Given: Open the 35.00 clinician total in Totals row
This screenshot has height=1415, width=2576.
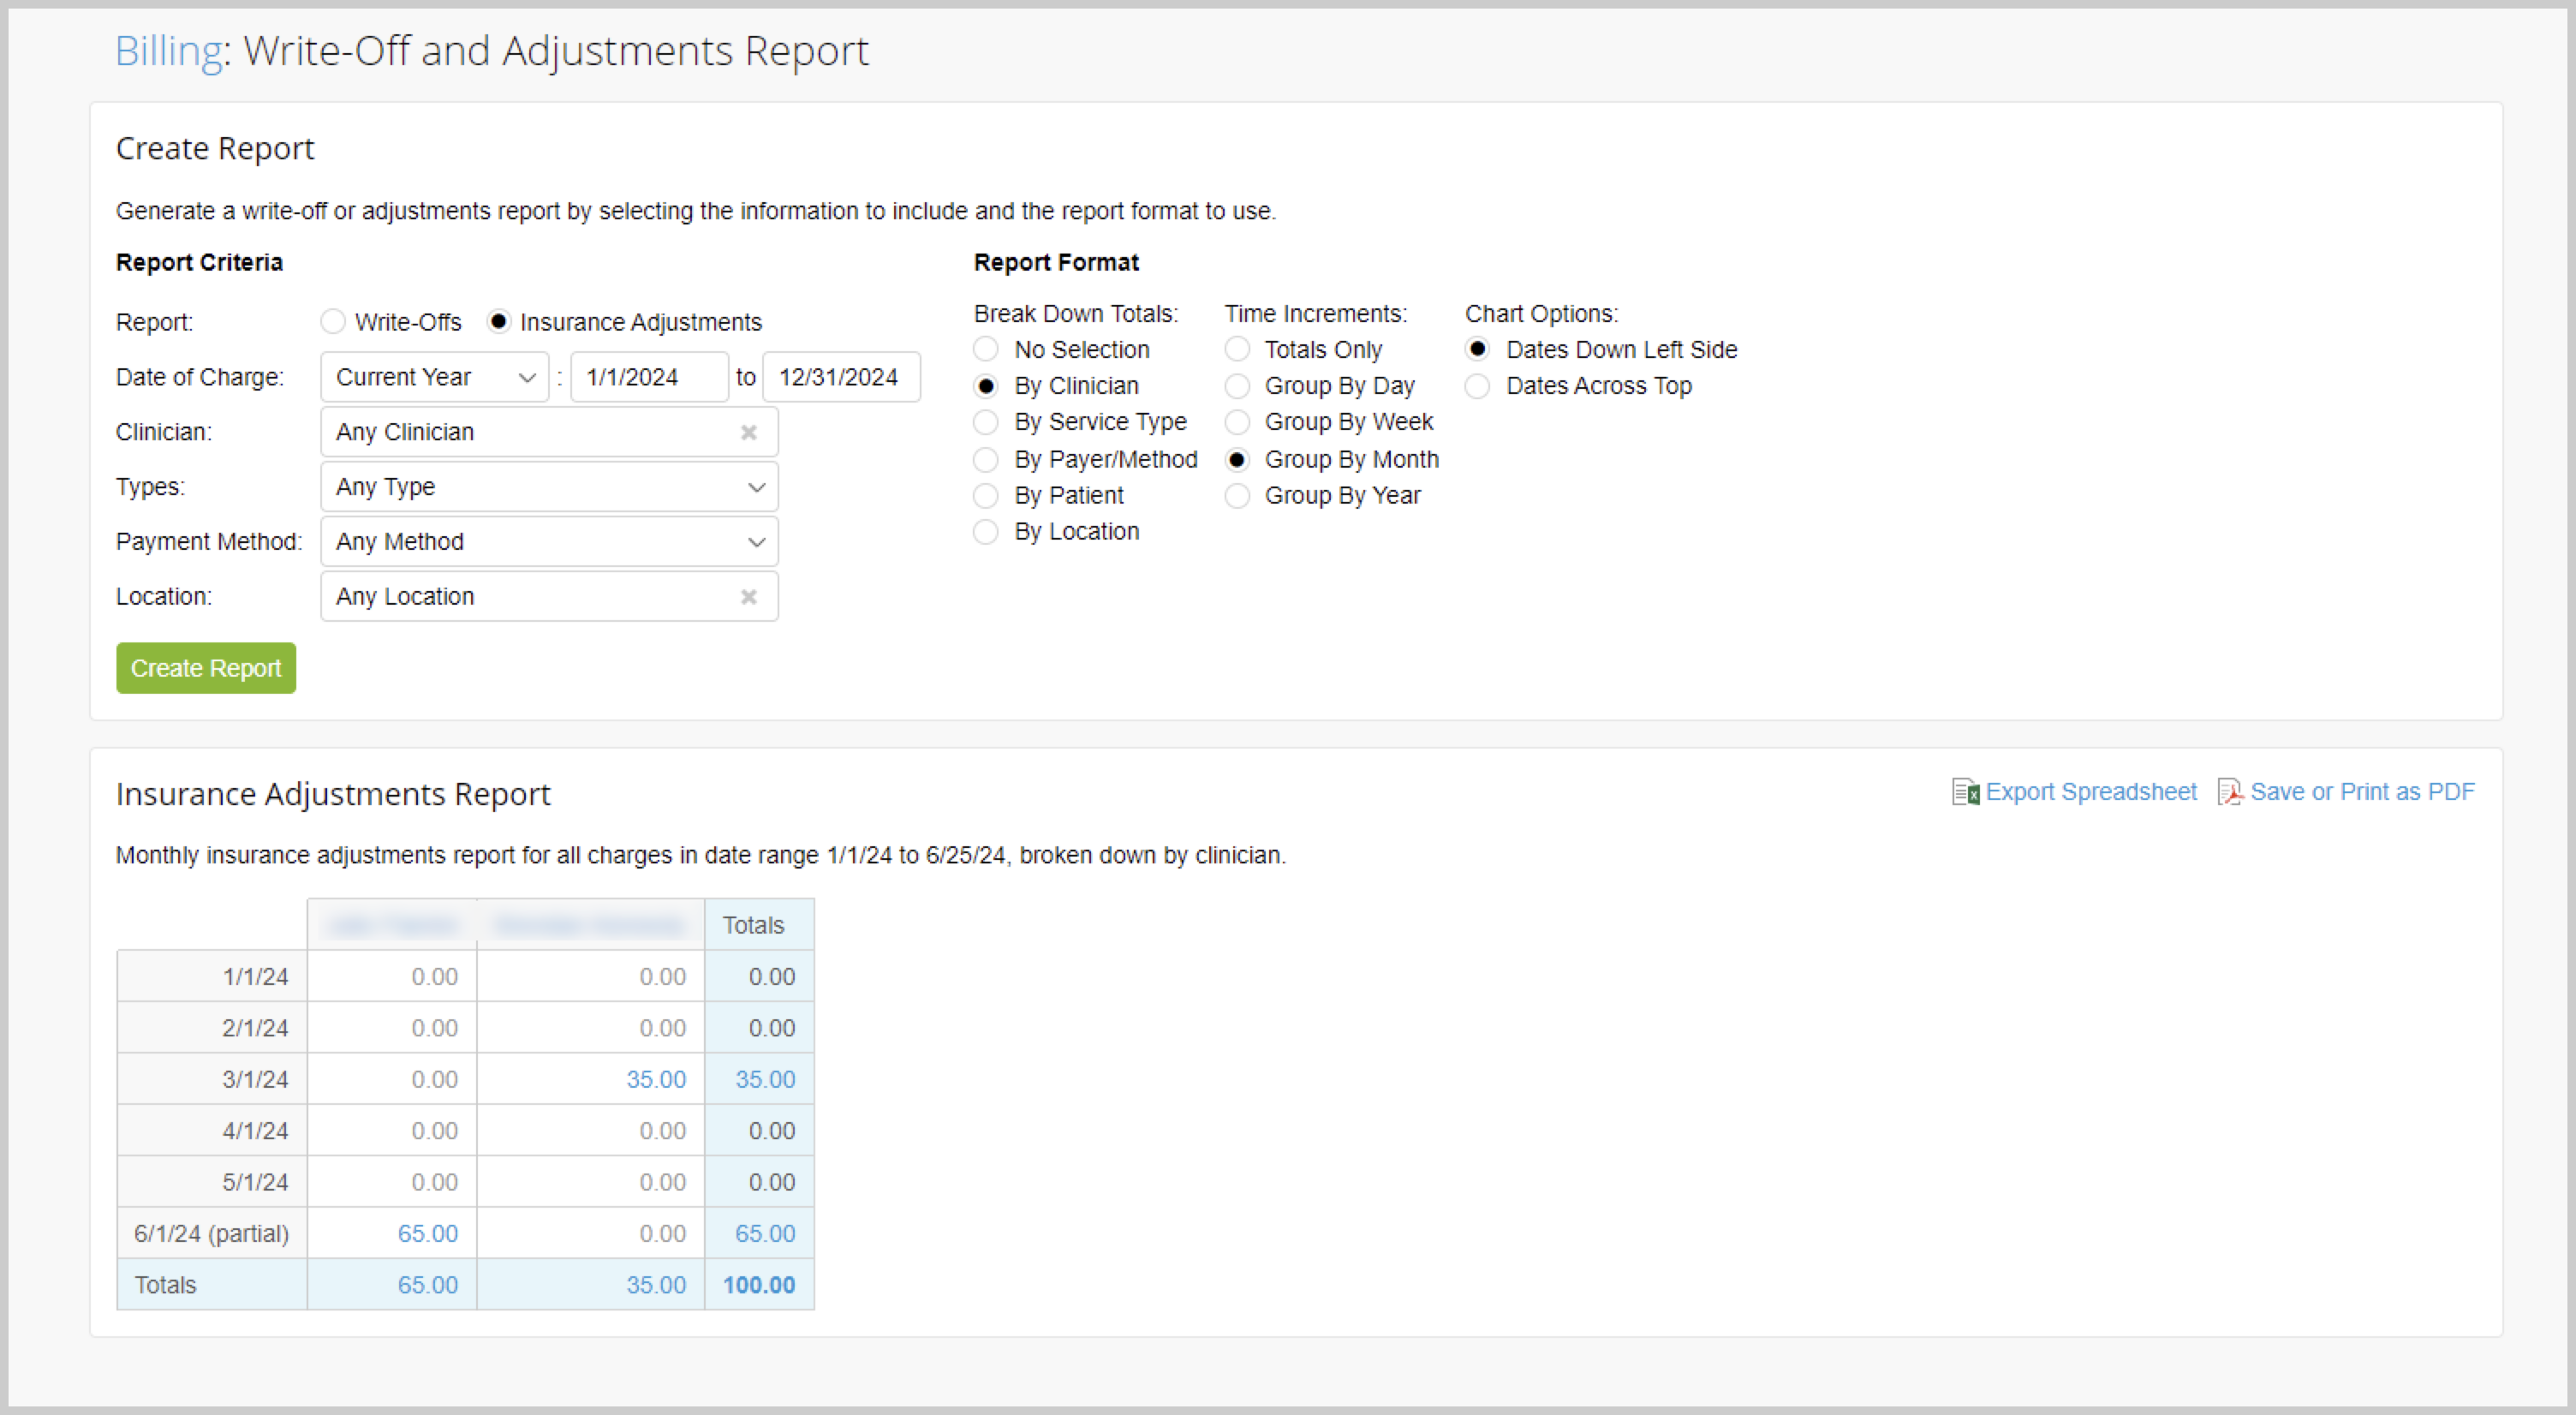Looking at the screenshot, I should point(656,1285).
